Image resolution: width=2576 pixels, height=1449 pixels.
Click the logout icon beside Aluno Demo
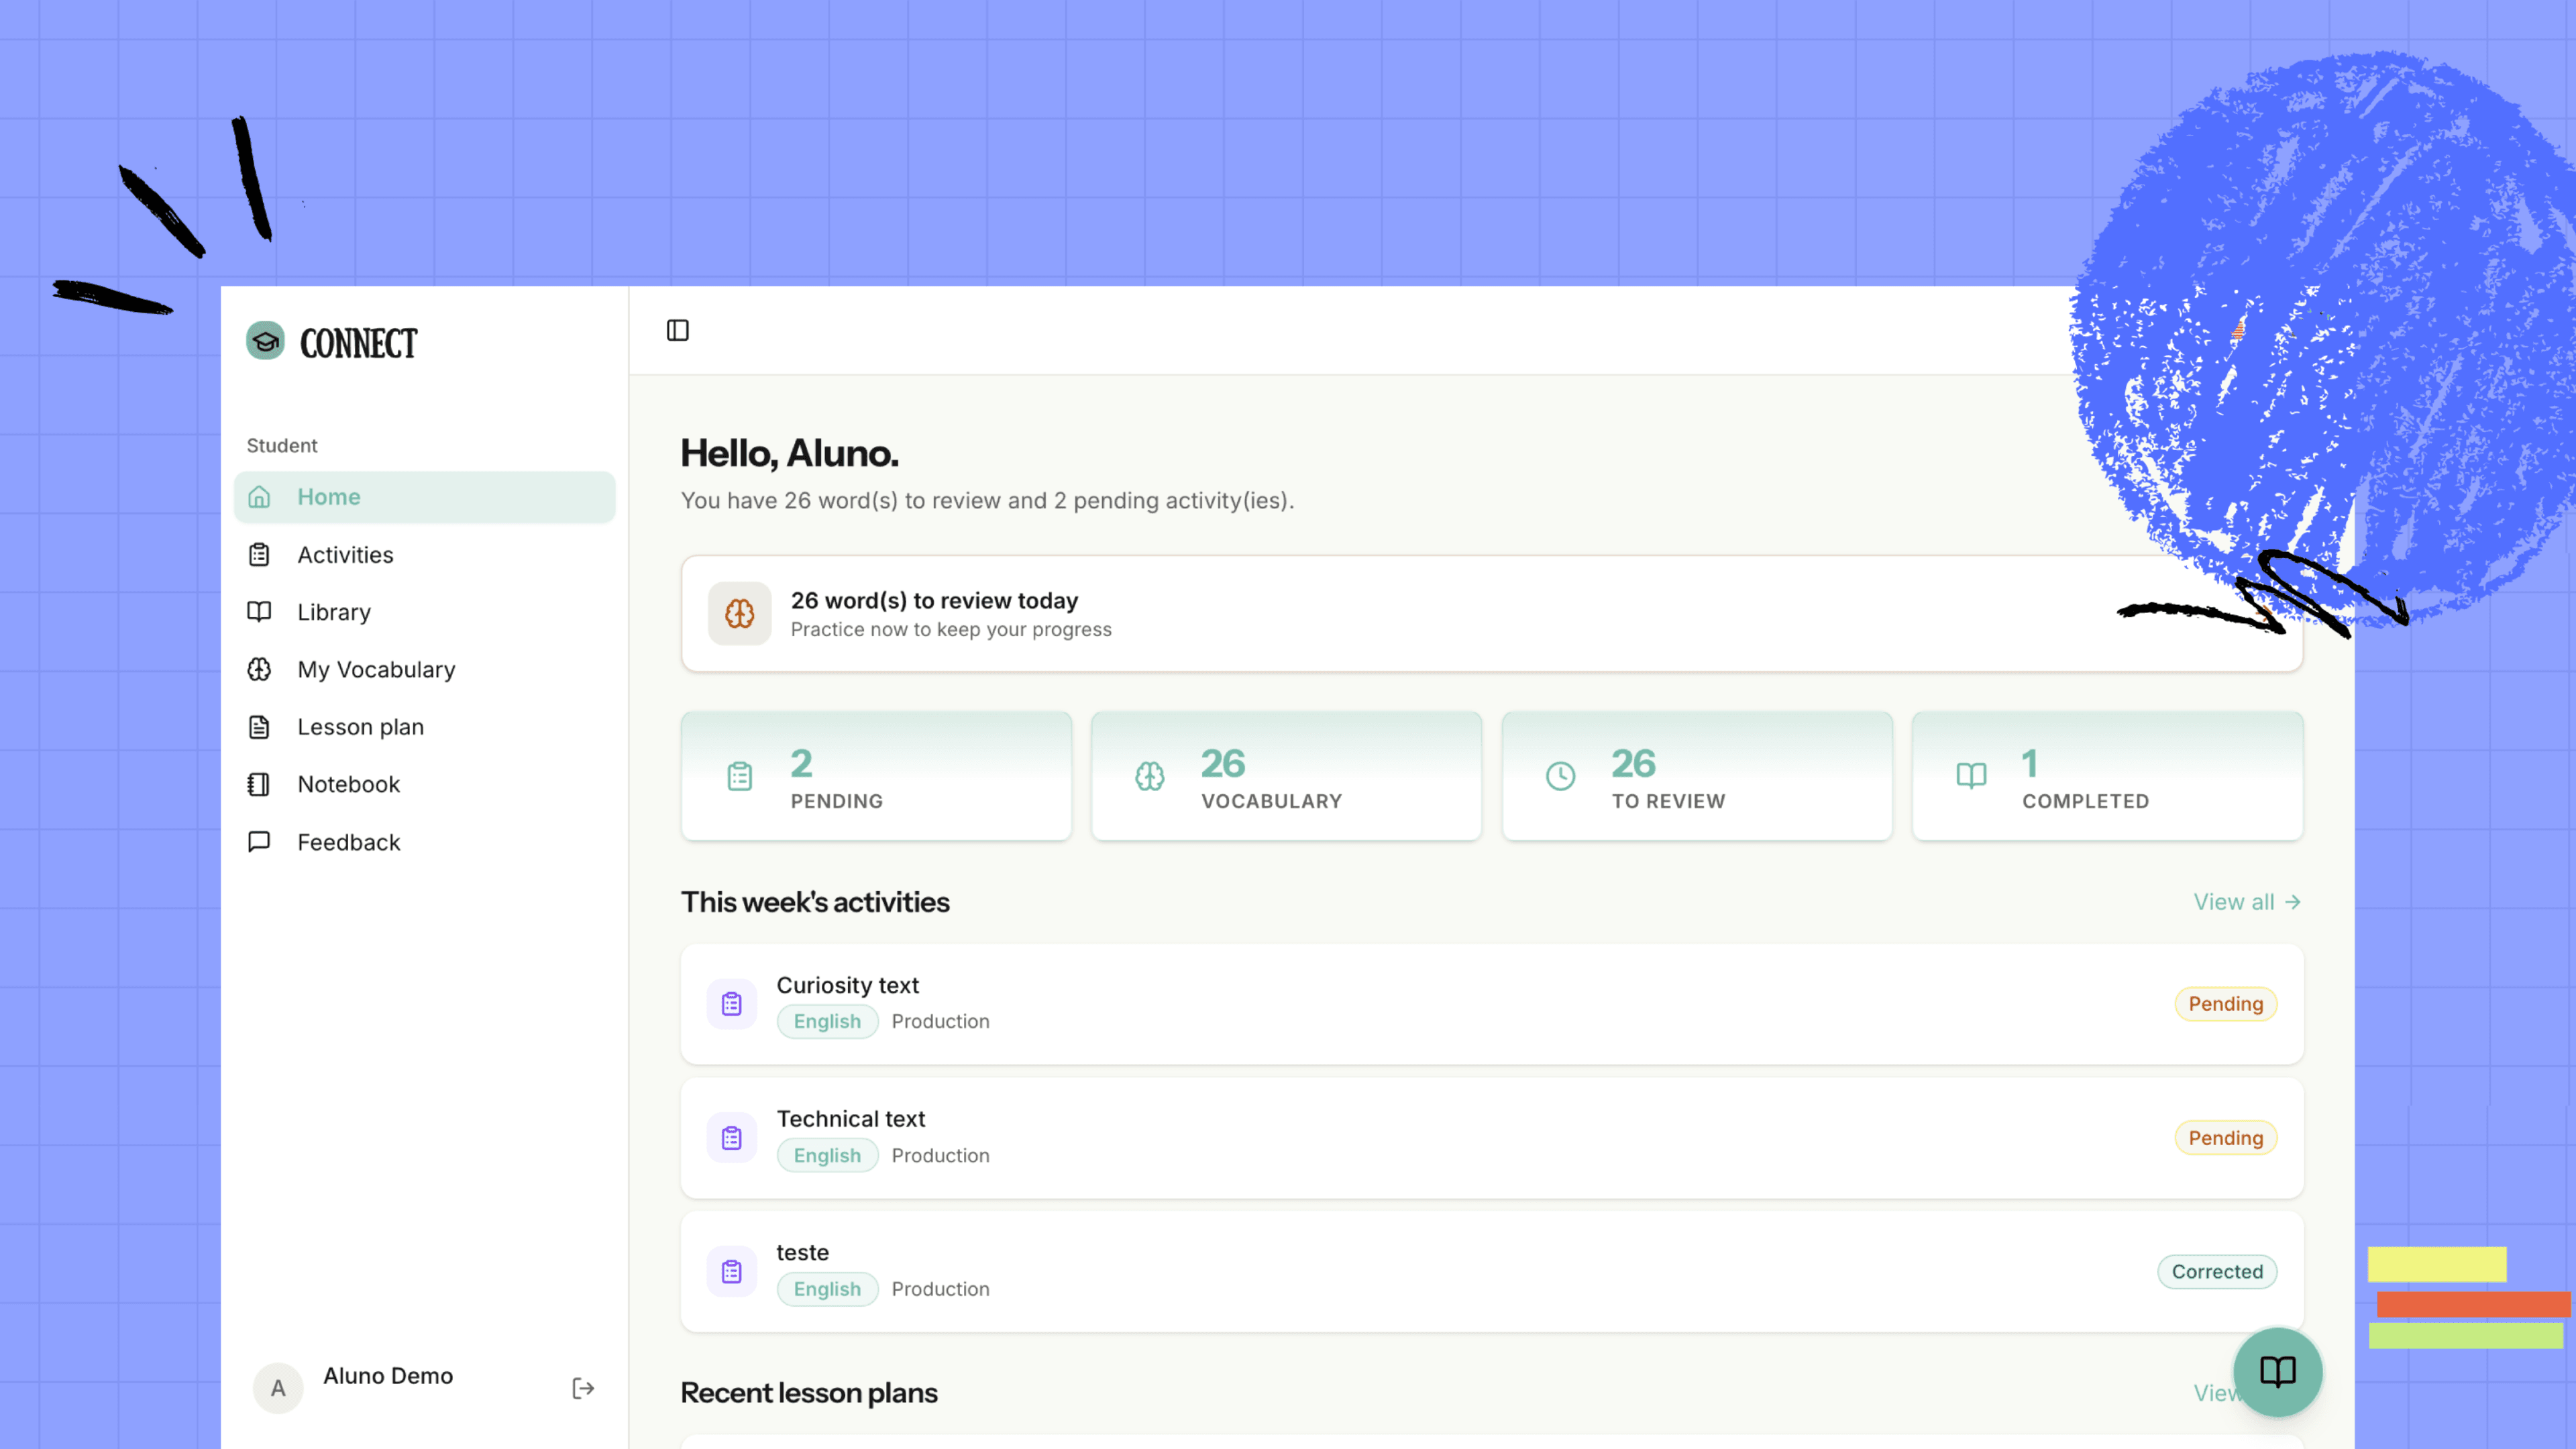[583, 1388]
